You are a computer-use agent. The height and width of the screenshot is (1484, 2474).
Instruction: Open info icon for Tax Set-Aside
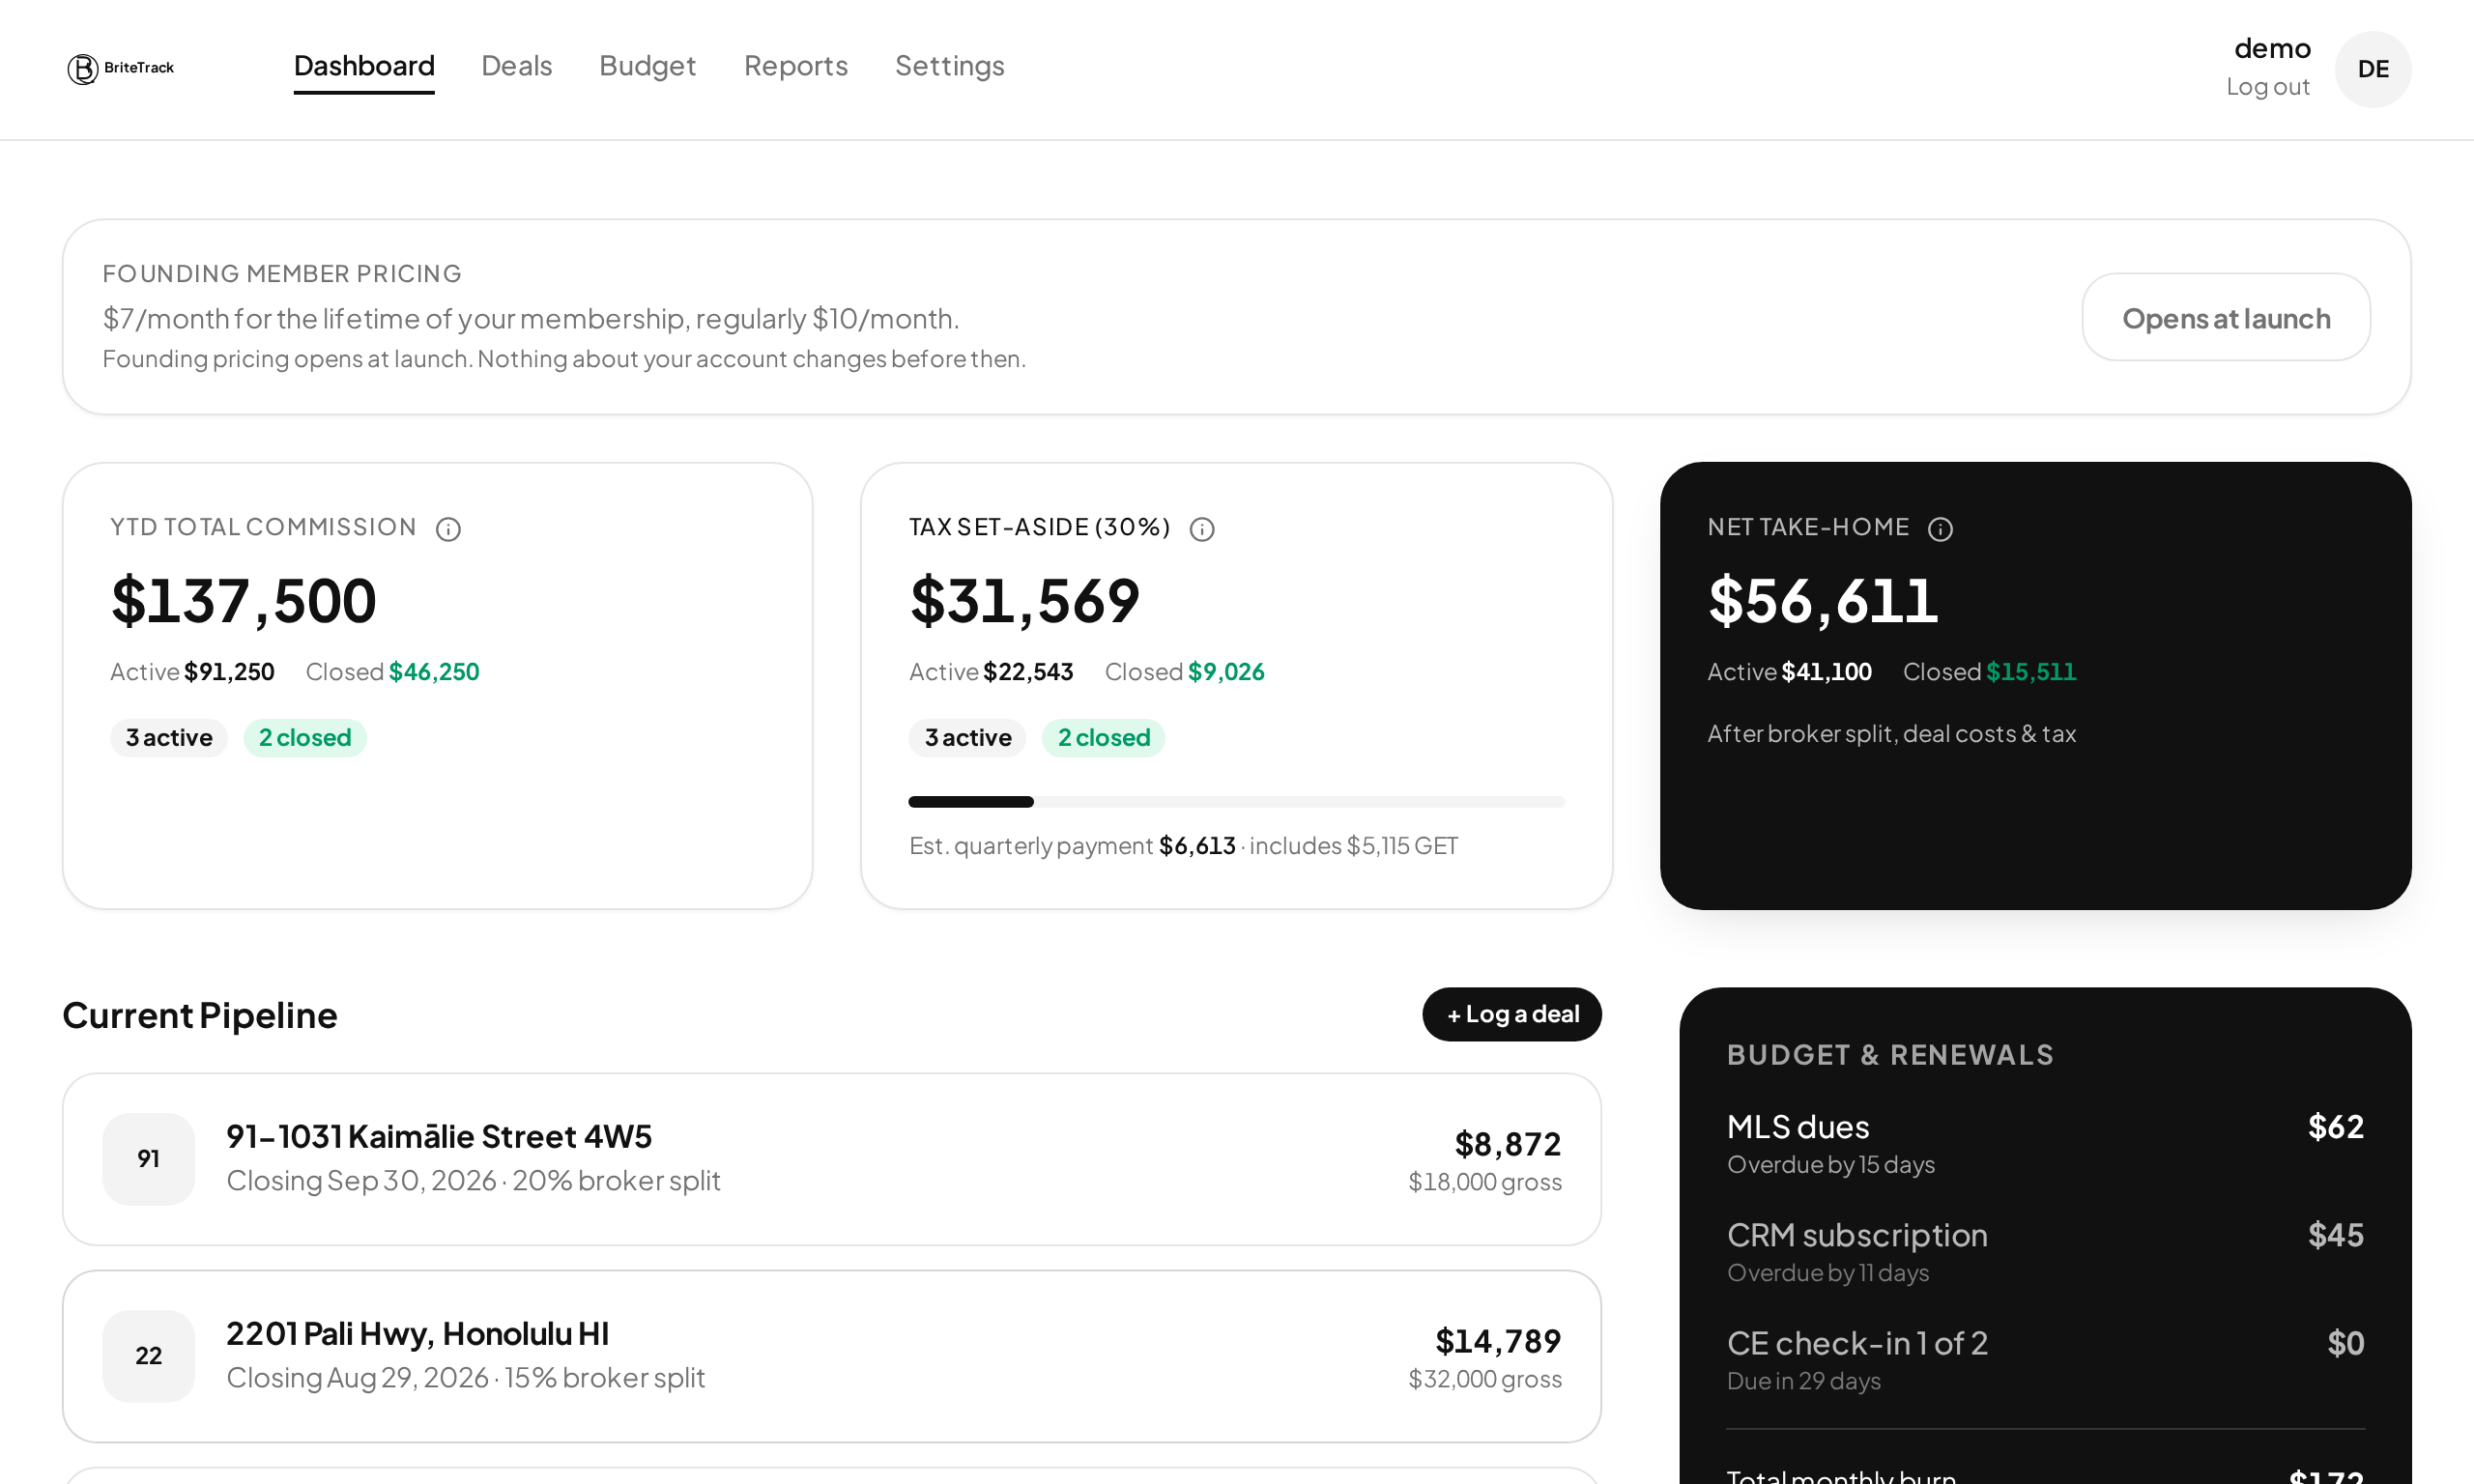click(1202, 529)
